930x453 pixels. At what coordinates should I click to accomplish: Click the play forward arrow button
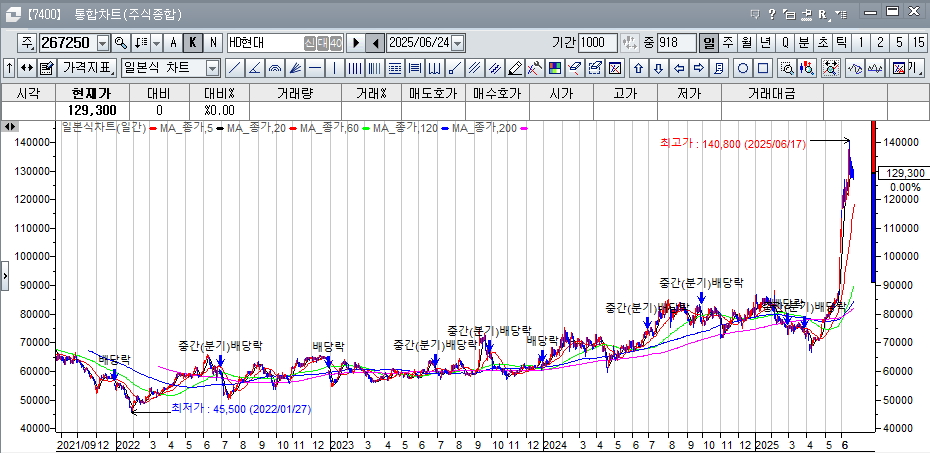[355, 43]
